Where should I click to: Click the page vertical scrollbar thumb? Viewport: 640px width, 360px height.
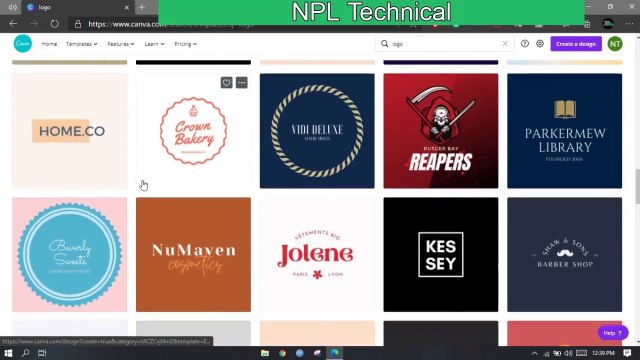637,186
